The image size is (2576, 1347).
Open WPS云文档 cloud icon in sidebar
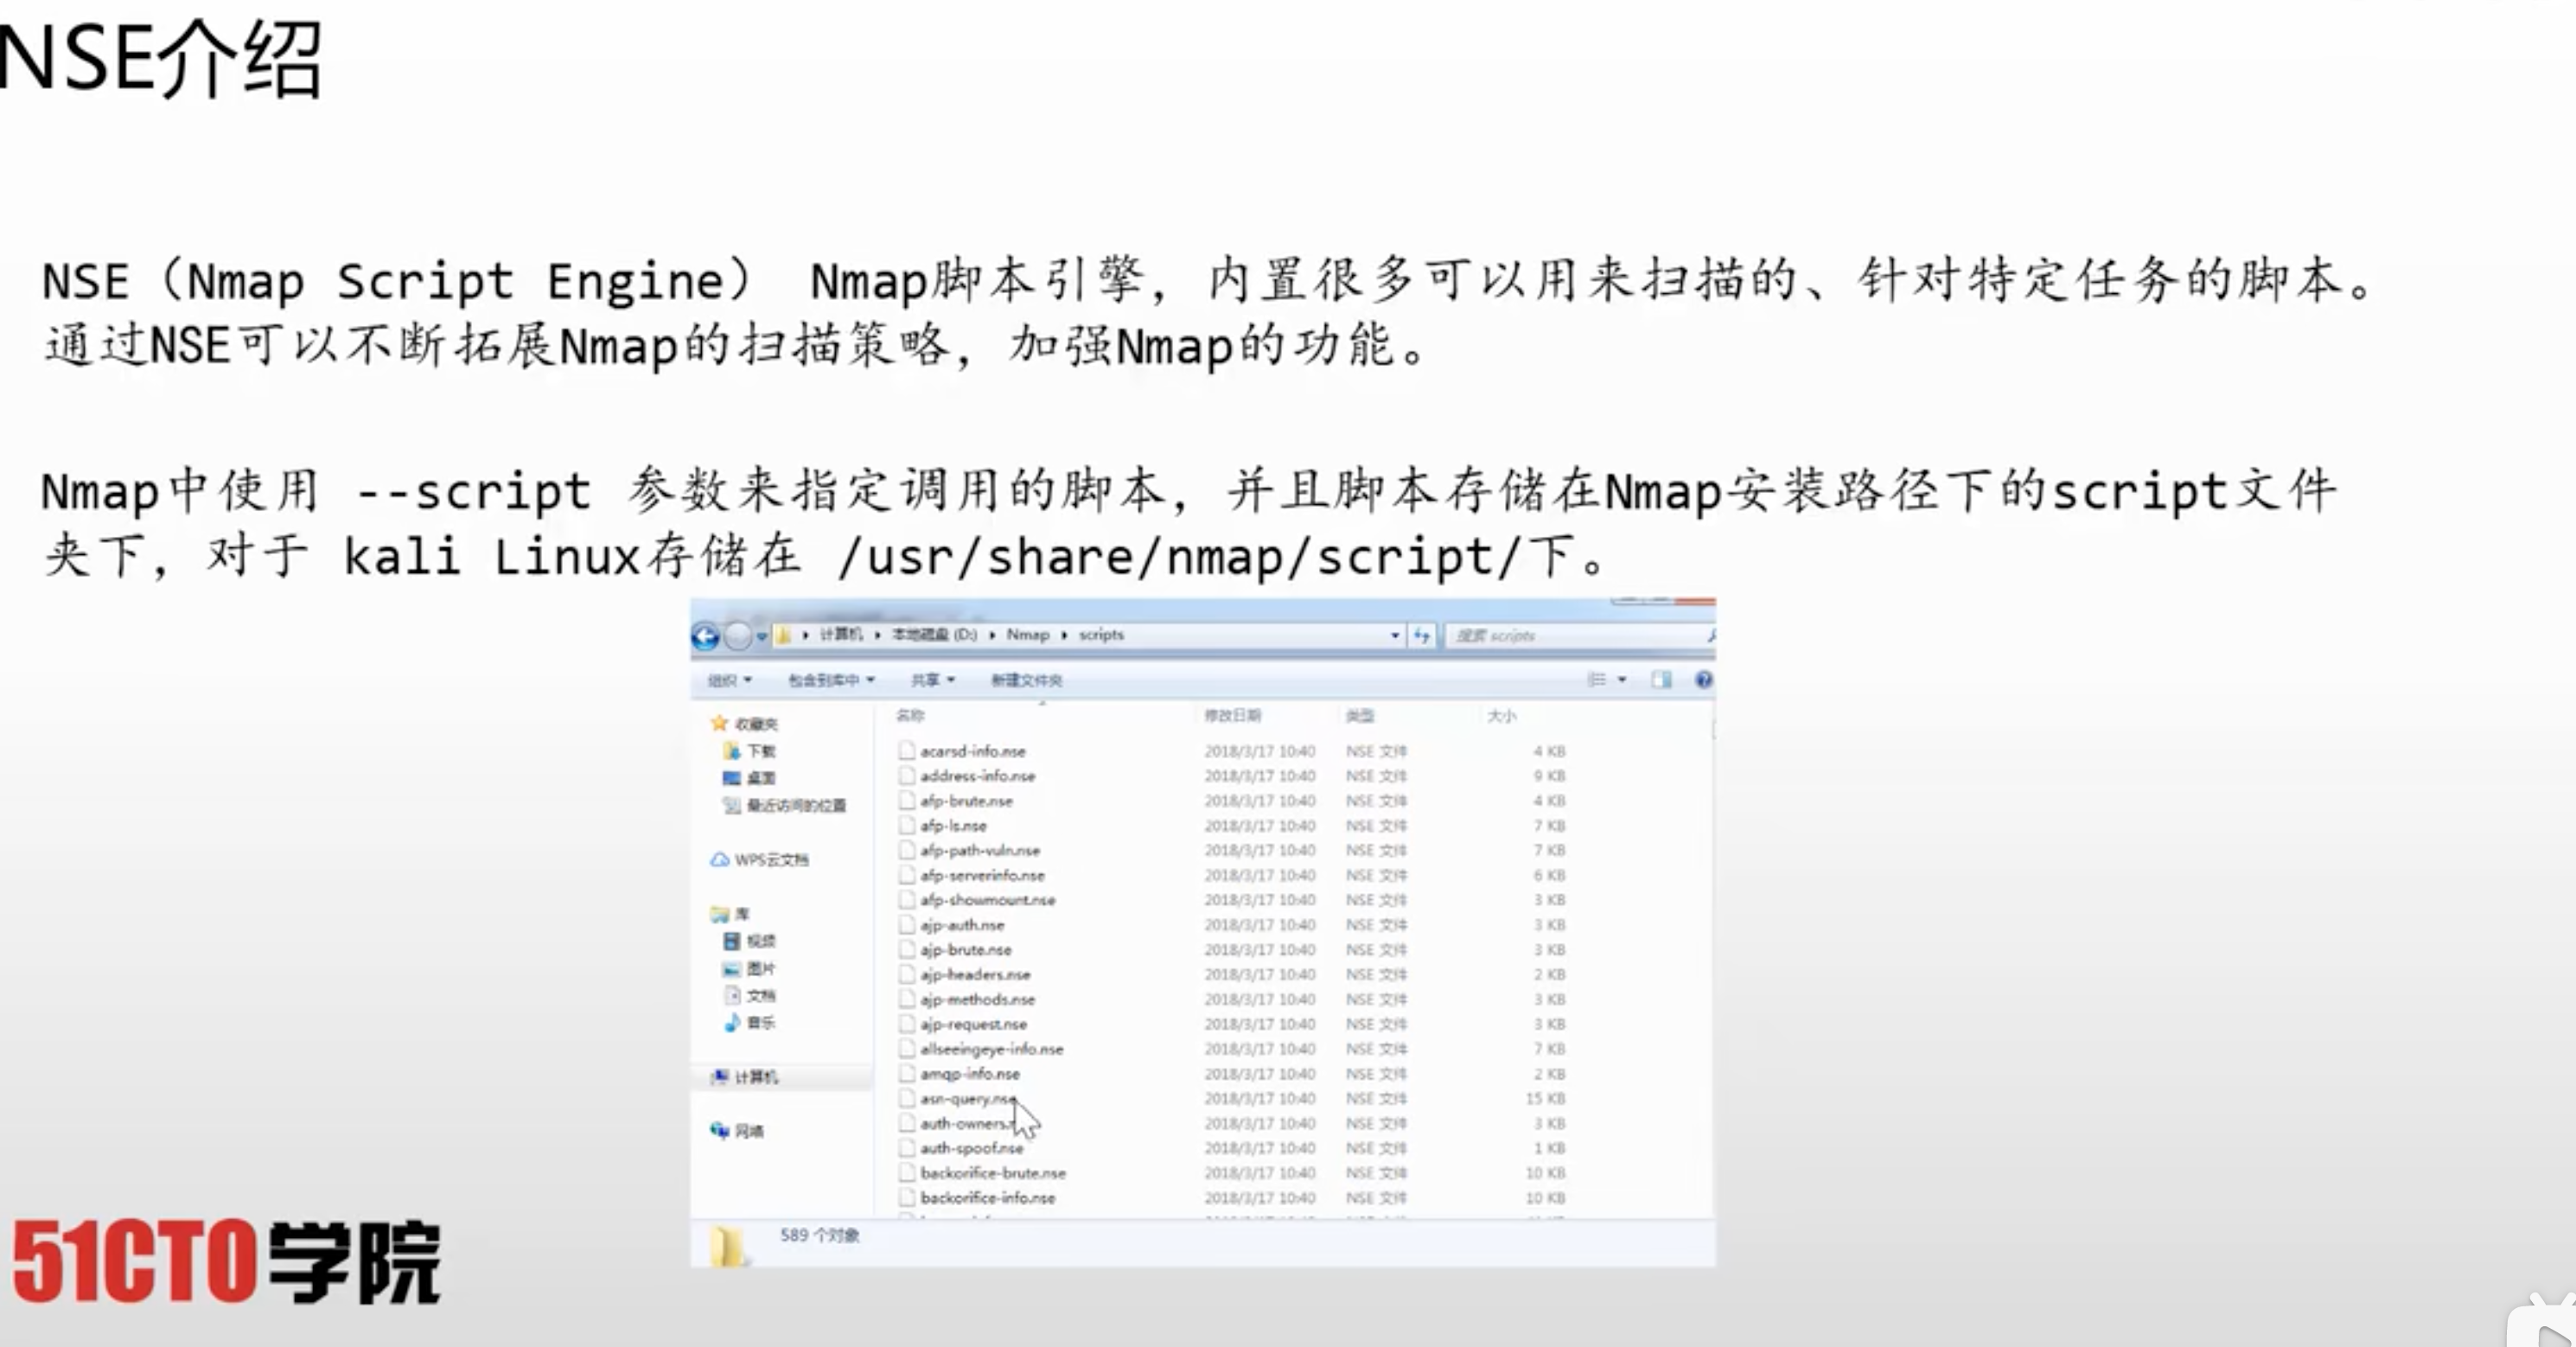[720, 860]
